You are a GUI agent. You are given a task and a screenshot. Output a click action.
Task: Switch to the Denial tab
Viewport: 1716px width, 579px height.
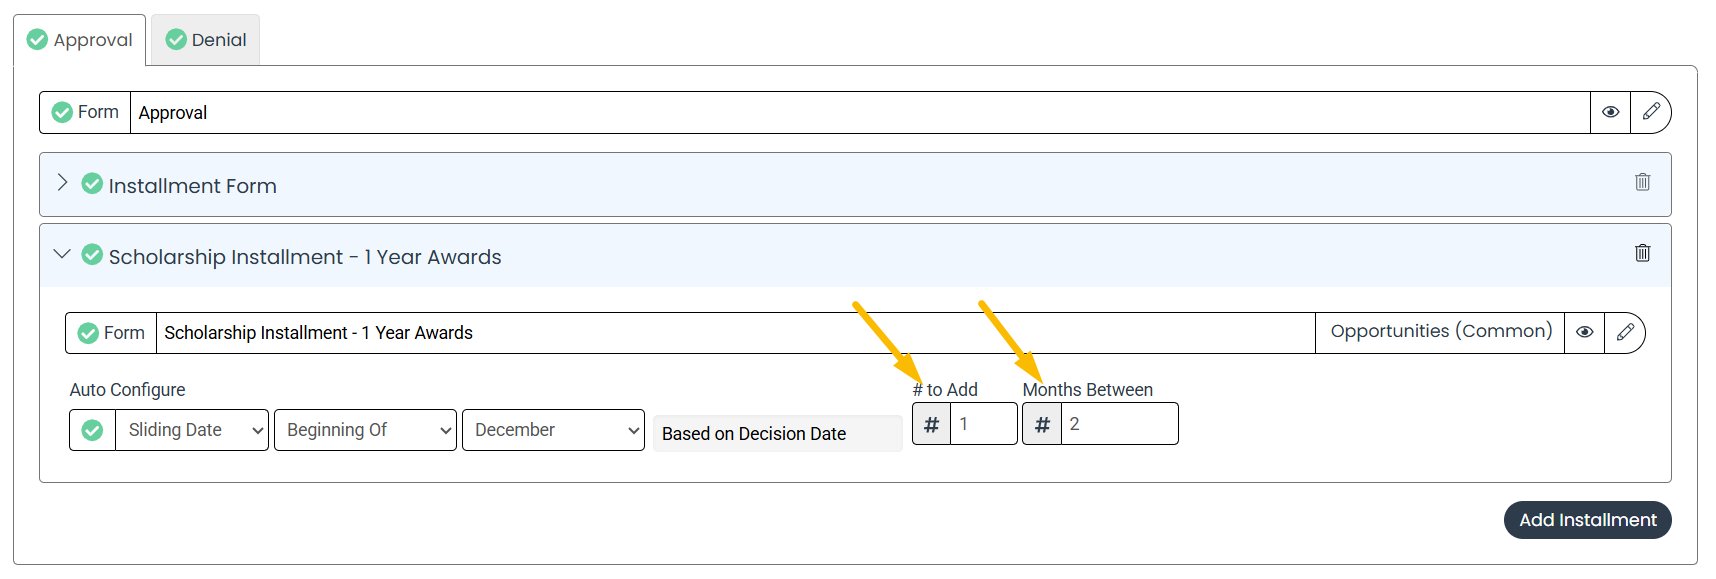coord(206,40)
